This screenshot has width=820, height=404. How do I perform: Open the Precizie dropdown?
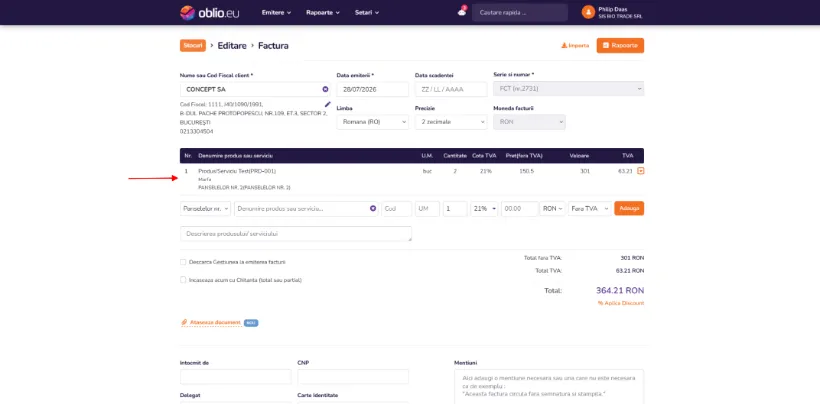[451, 122]
